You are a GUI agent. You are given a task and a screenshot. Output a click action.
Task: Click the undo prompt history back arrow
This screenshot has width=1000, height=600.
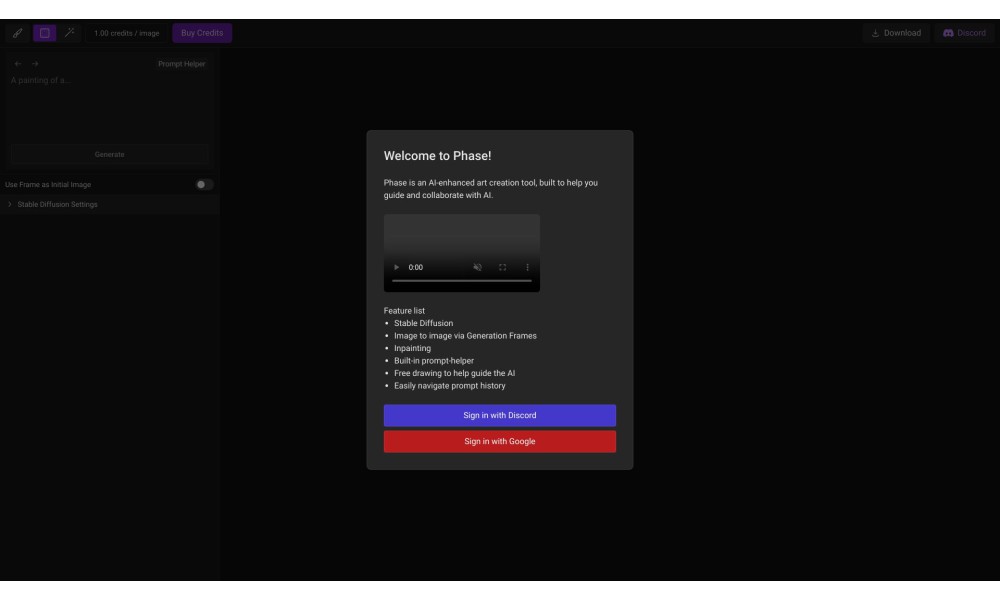pyautogui.click(x=18, y=64)
